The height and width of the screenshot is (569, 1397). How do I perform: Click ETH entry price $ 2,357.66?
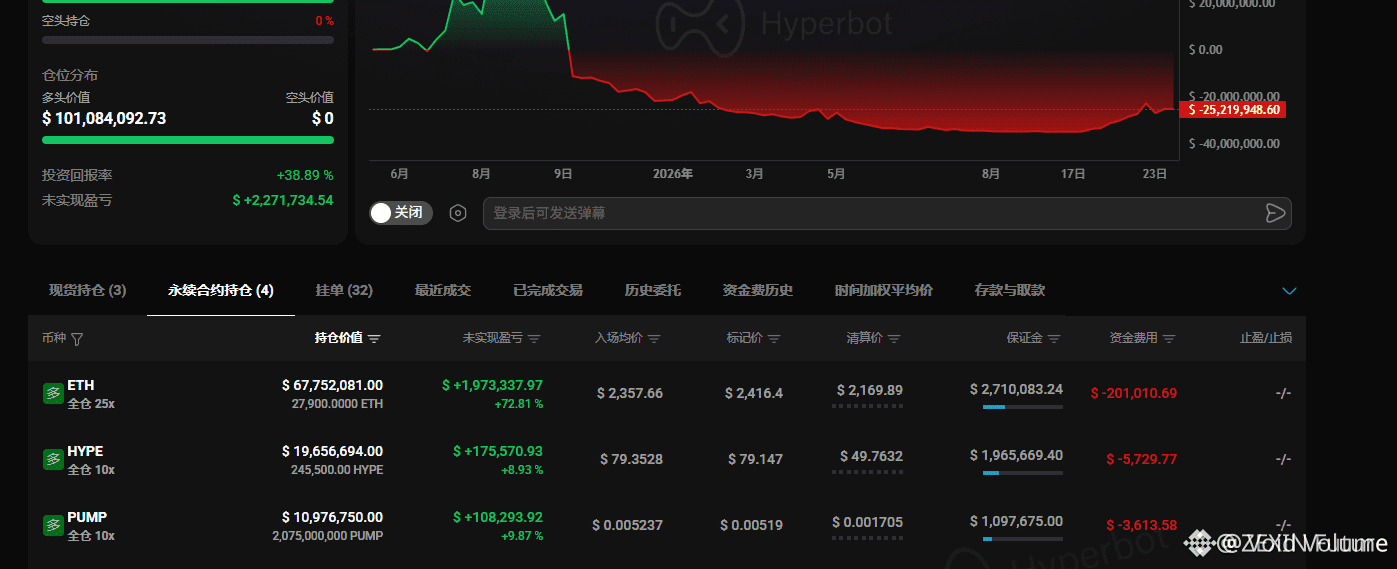click(x=630, y=393)
